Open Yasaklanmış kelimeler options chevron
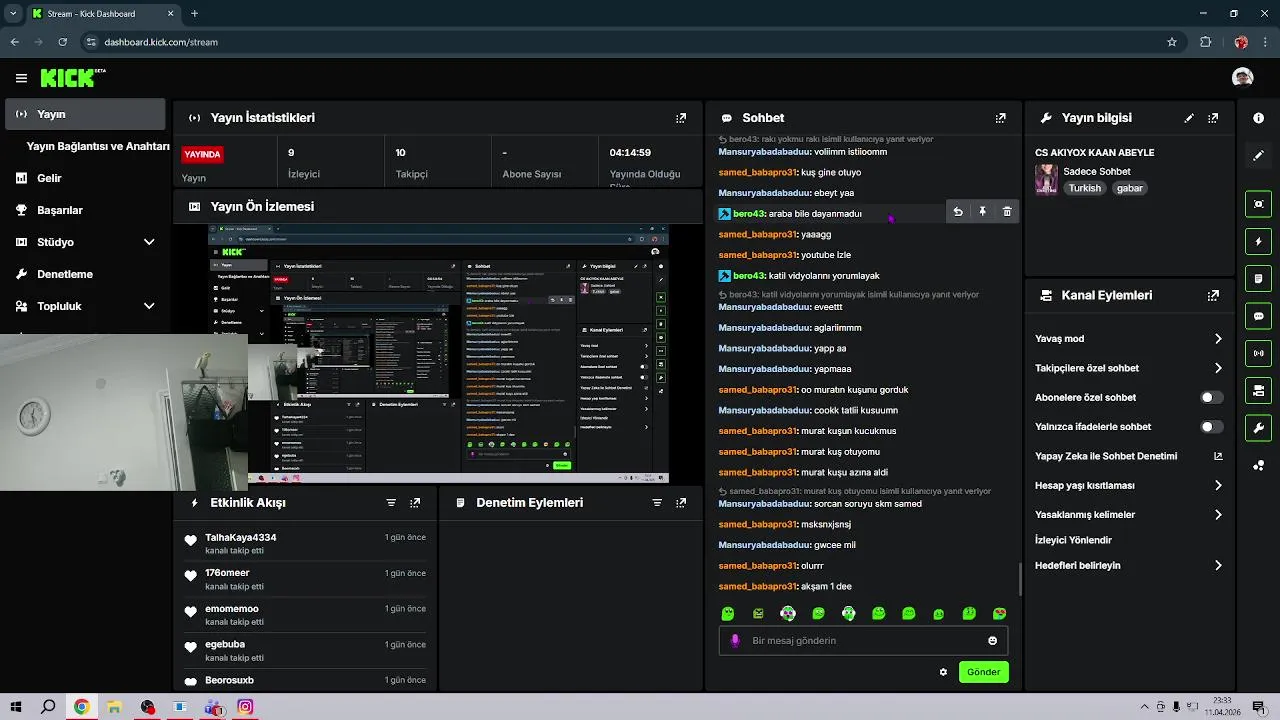The width and height of the screenshot is (1280, 720). [x=1218, y=515]
